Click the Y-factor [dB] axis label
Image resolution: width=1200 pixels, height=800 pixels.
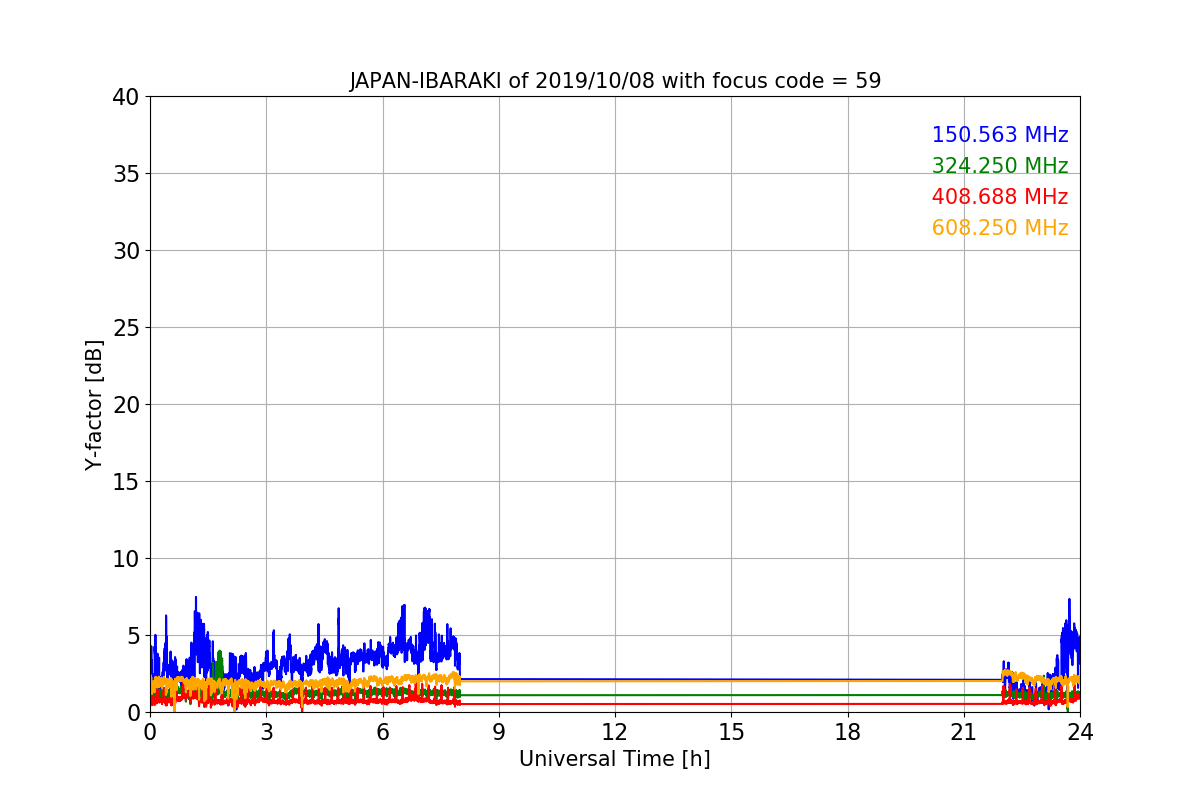click(94, 405)
